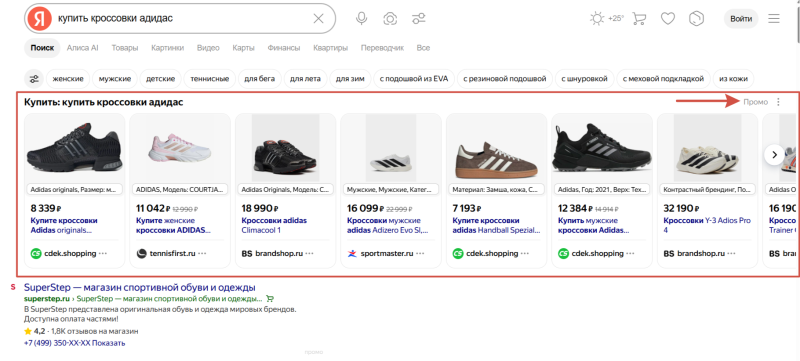Open 1,8K отзывов на магазин rating
This screenshot has width=800, height=361.
pos(94,331)
